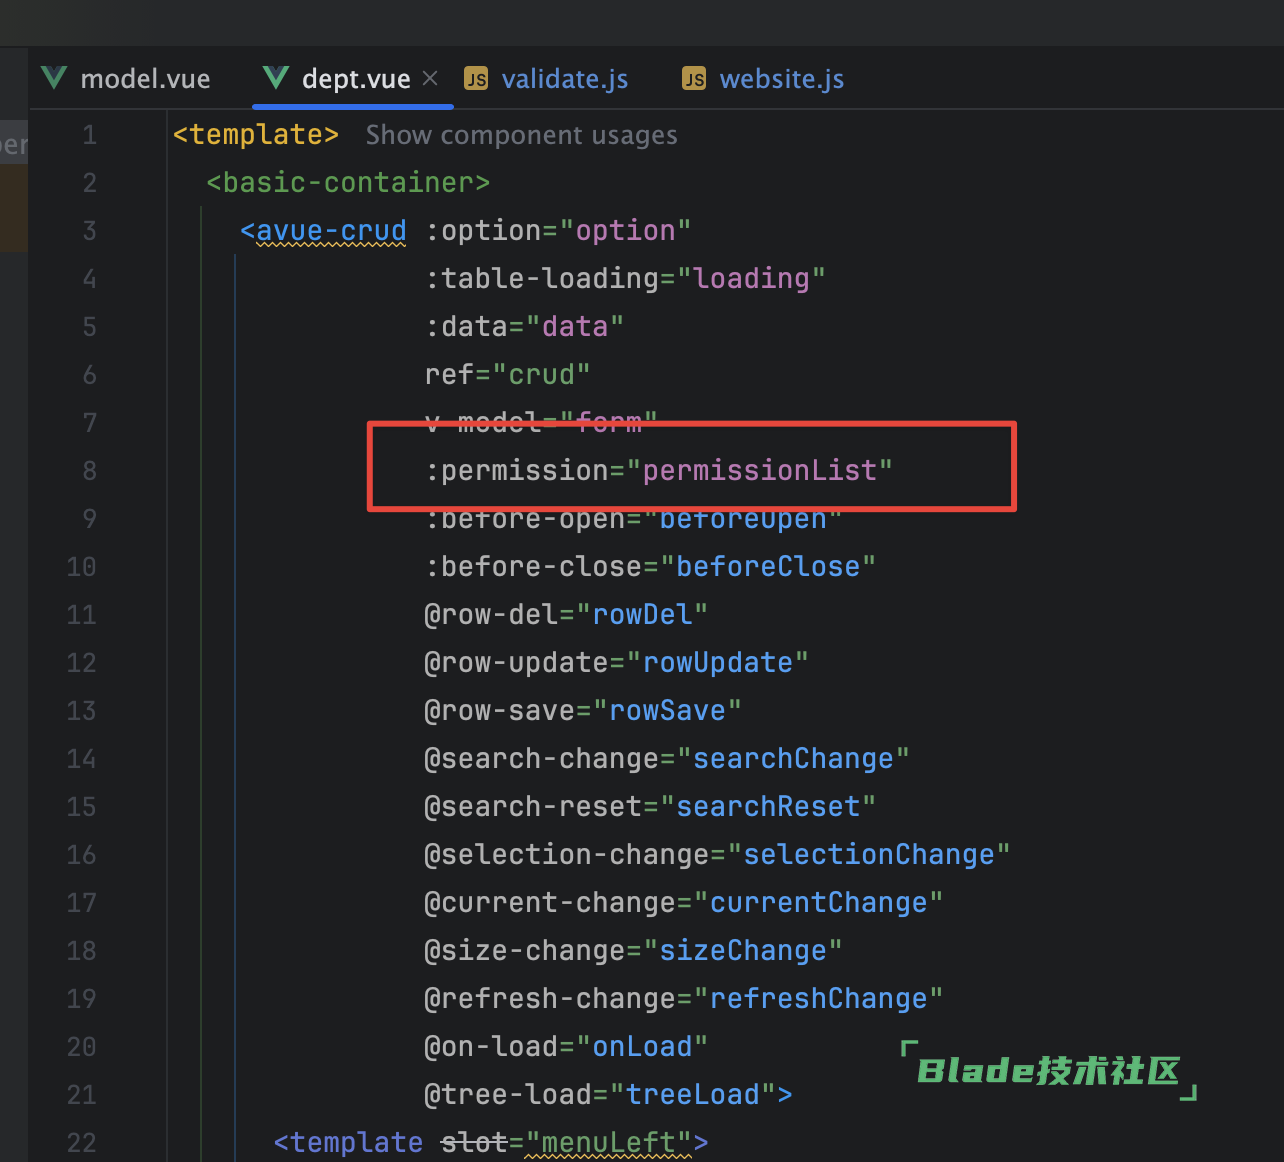
Task: Open the validate.js tab
Action: tap(564, 79)
